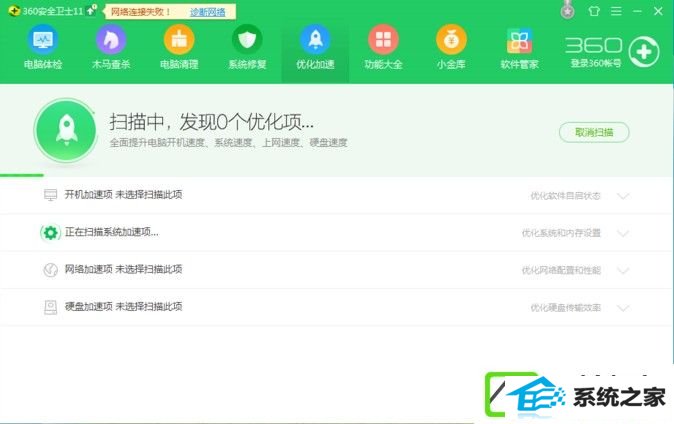Click 优化硬盘传输效率 text
The height and width of the screenshot is (424, 674).
[565, 308]
